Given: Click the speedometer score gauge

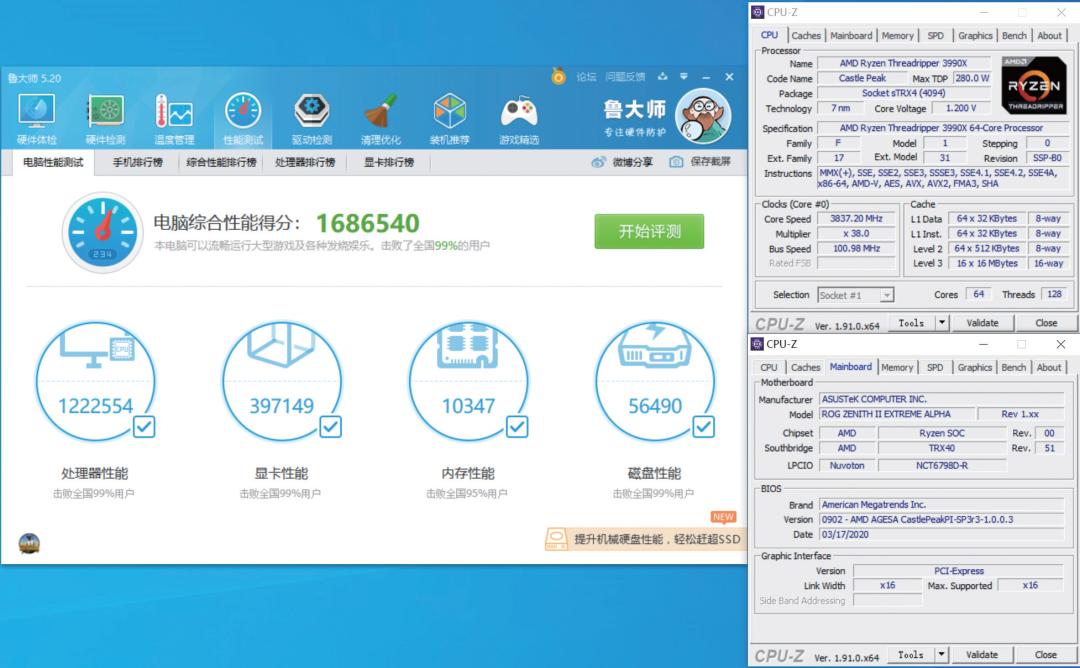Looking at the screenshot, I should pos(102,232).
